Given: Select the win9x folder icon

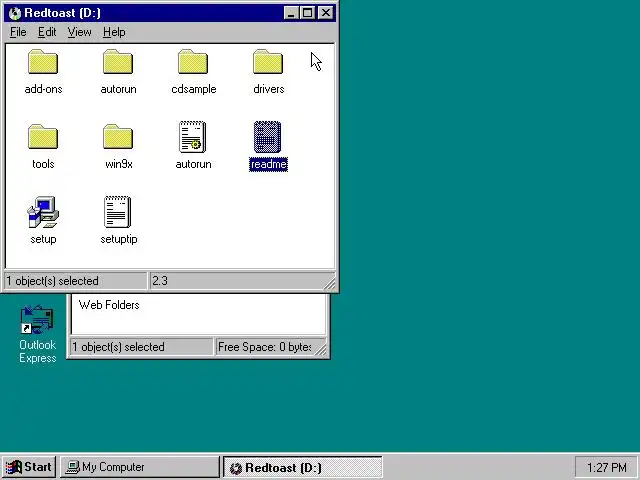Looking at the screenshot, I should point(118,137).
